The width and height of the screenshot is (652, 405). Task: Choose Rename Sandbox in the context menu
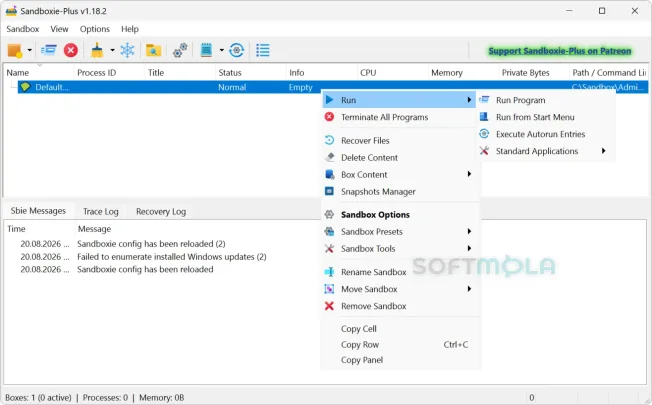pos(373,272)
